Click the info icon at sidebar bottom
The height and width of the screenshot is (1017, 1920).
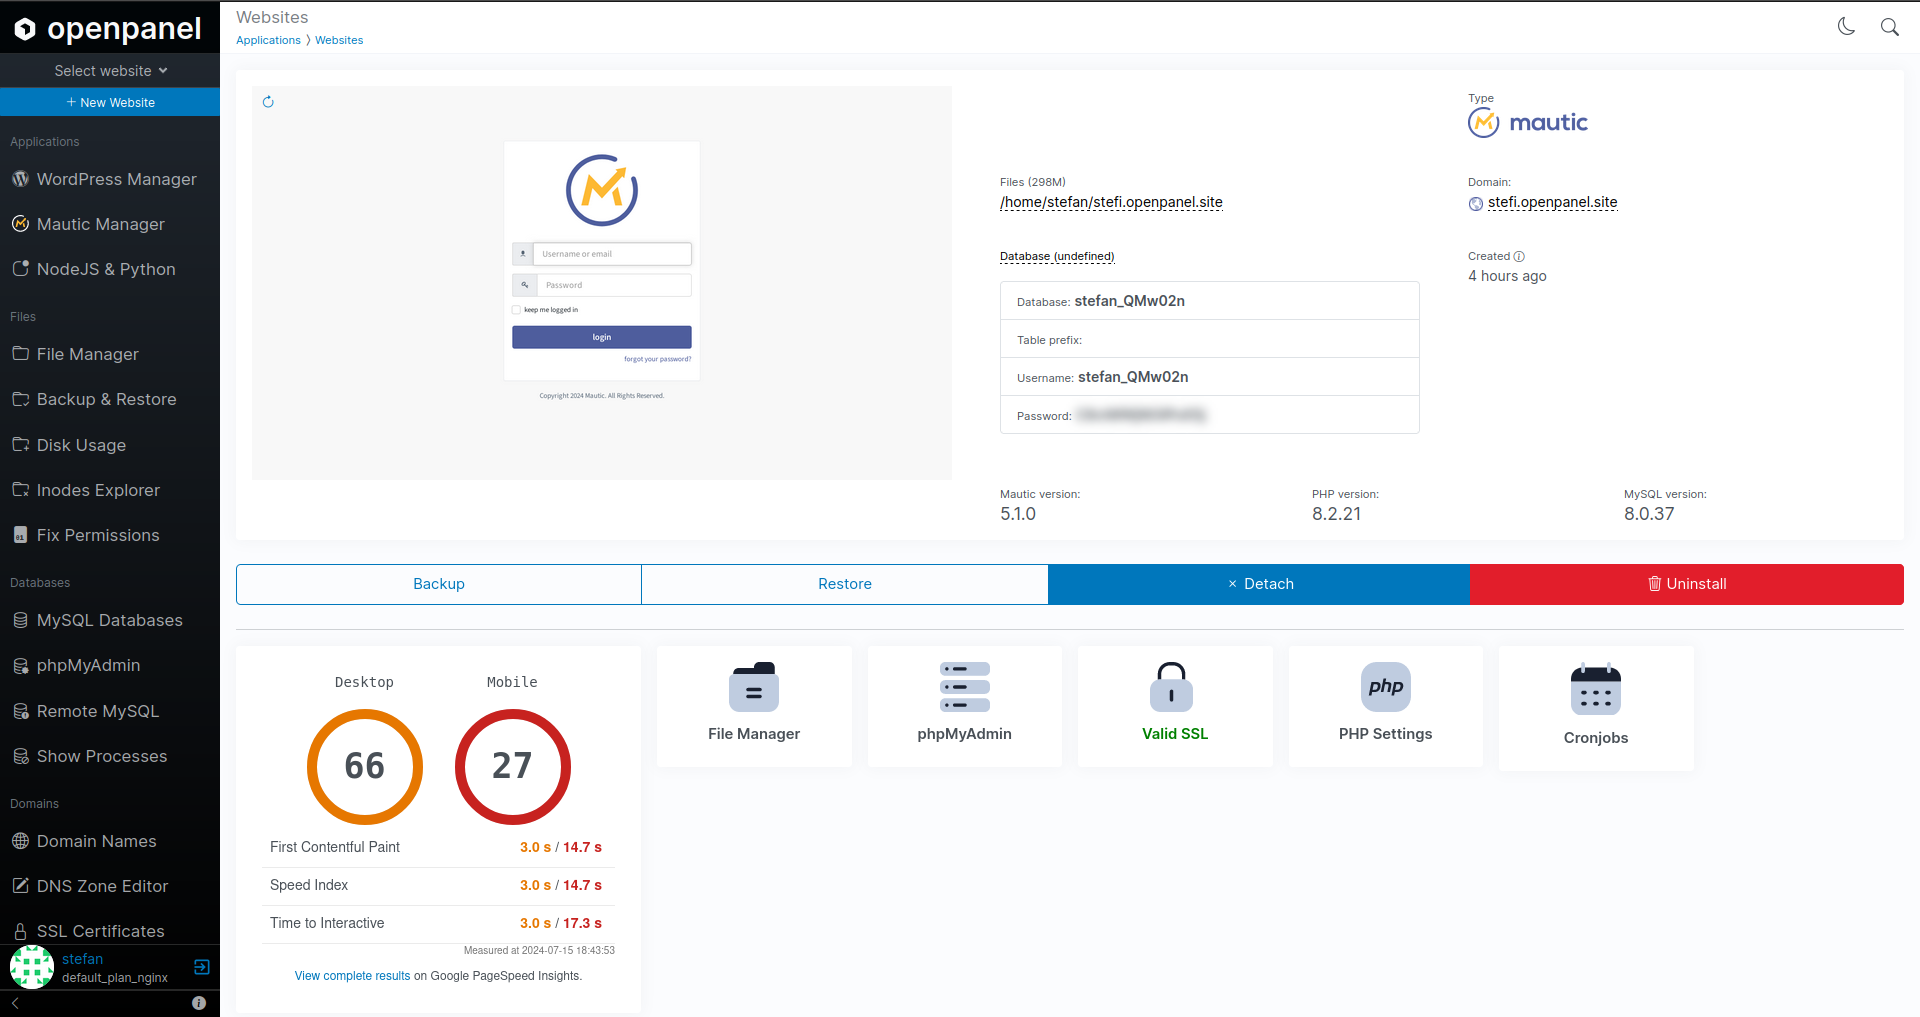pos(199,1003)
